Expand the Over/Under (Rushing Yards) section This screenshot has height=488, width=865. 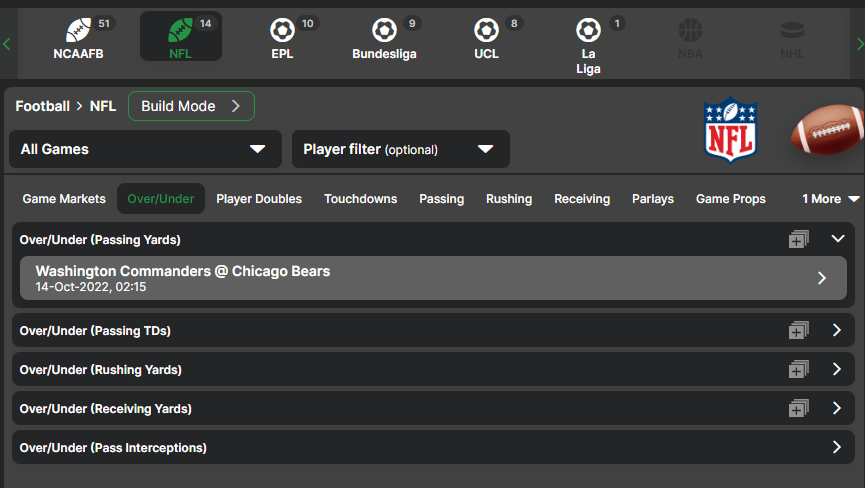(837, 369)
